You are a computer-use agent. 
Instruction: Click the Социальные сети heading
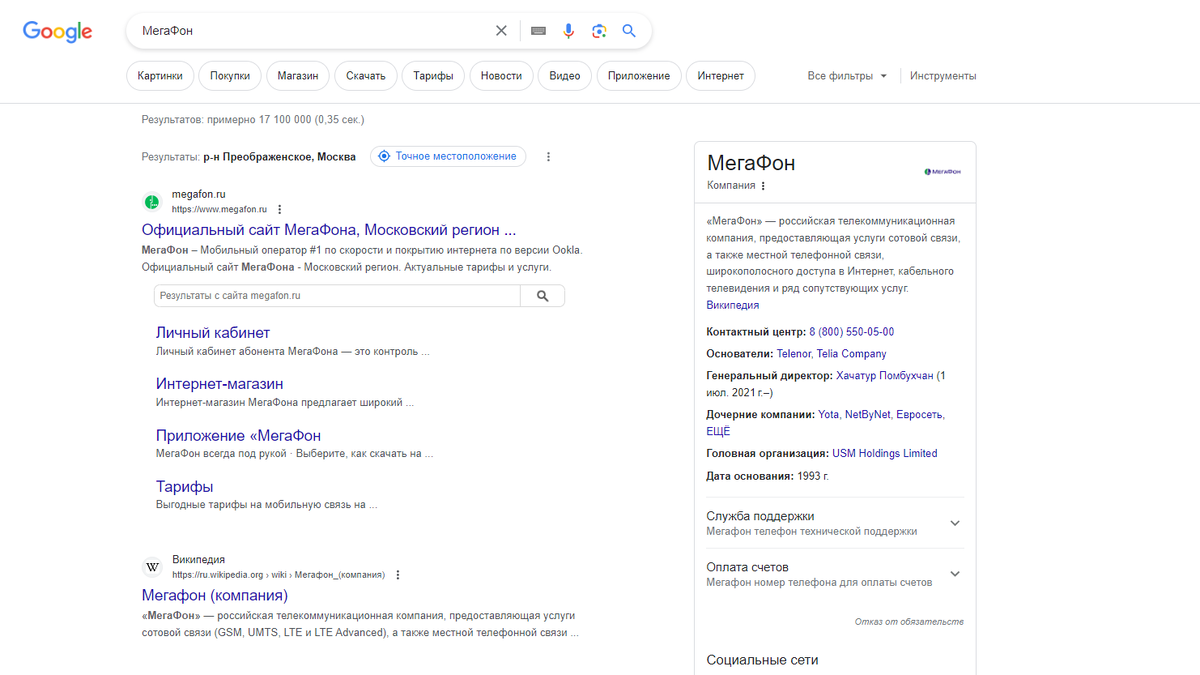tap(762, 660)
